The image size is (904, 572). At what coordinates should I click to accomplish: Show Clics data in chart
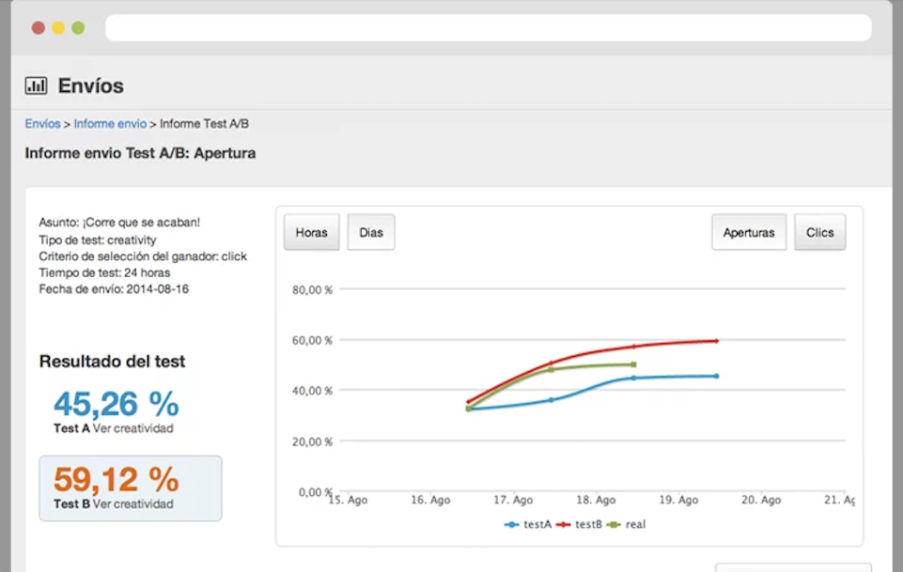(x=820, y=232)
